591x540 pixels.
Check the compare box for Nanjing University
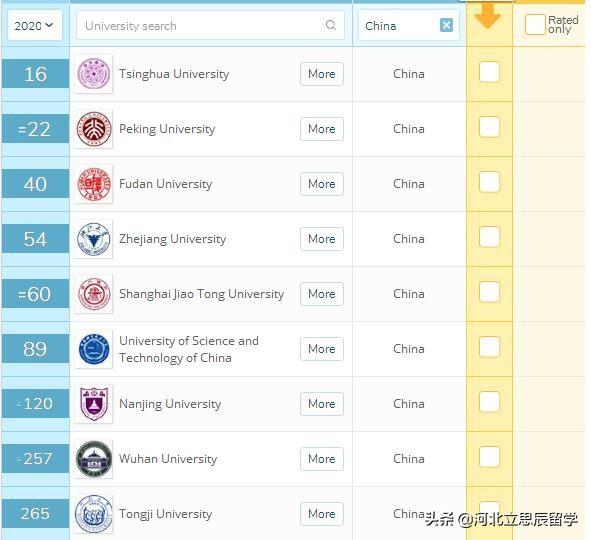click(x=489, y=402)
